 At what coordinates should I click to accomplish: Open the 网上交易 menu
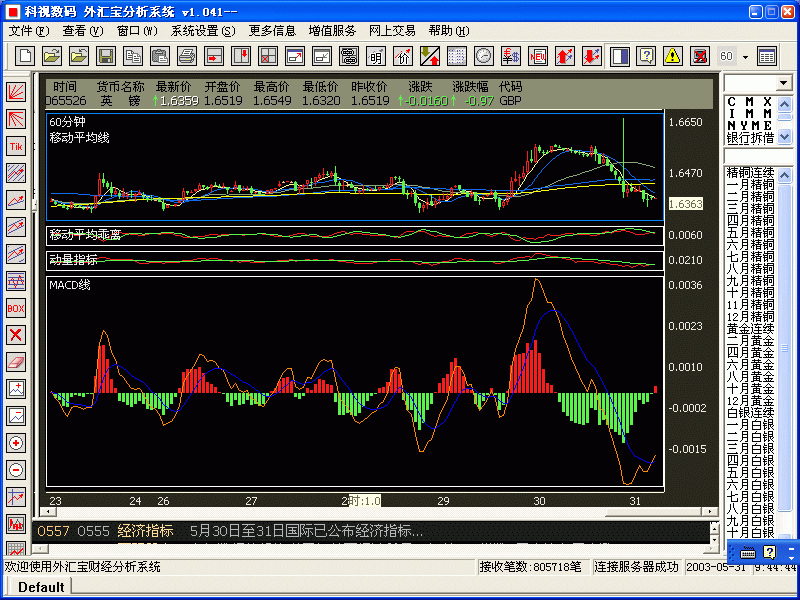pos(392,31)
